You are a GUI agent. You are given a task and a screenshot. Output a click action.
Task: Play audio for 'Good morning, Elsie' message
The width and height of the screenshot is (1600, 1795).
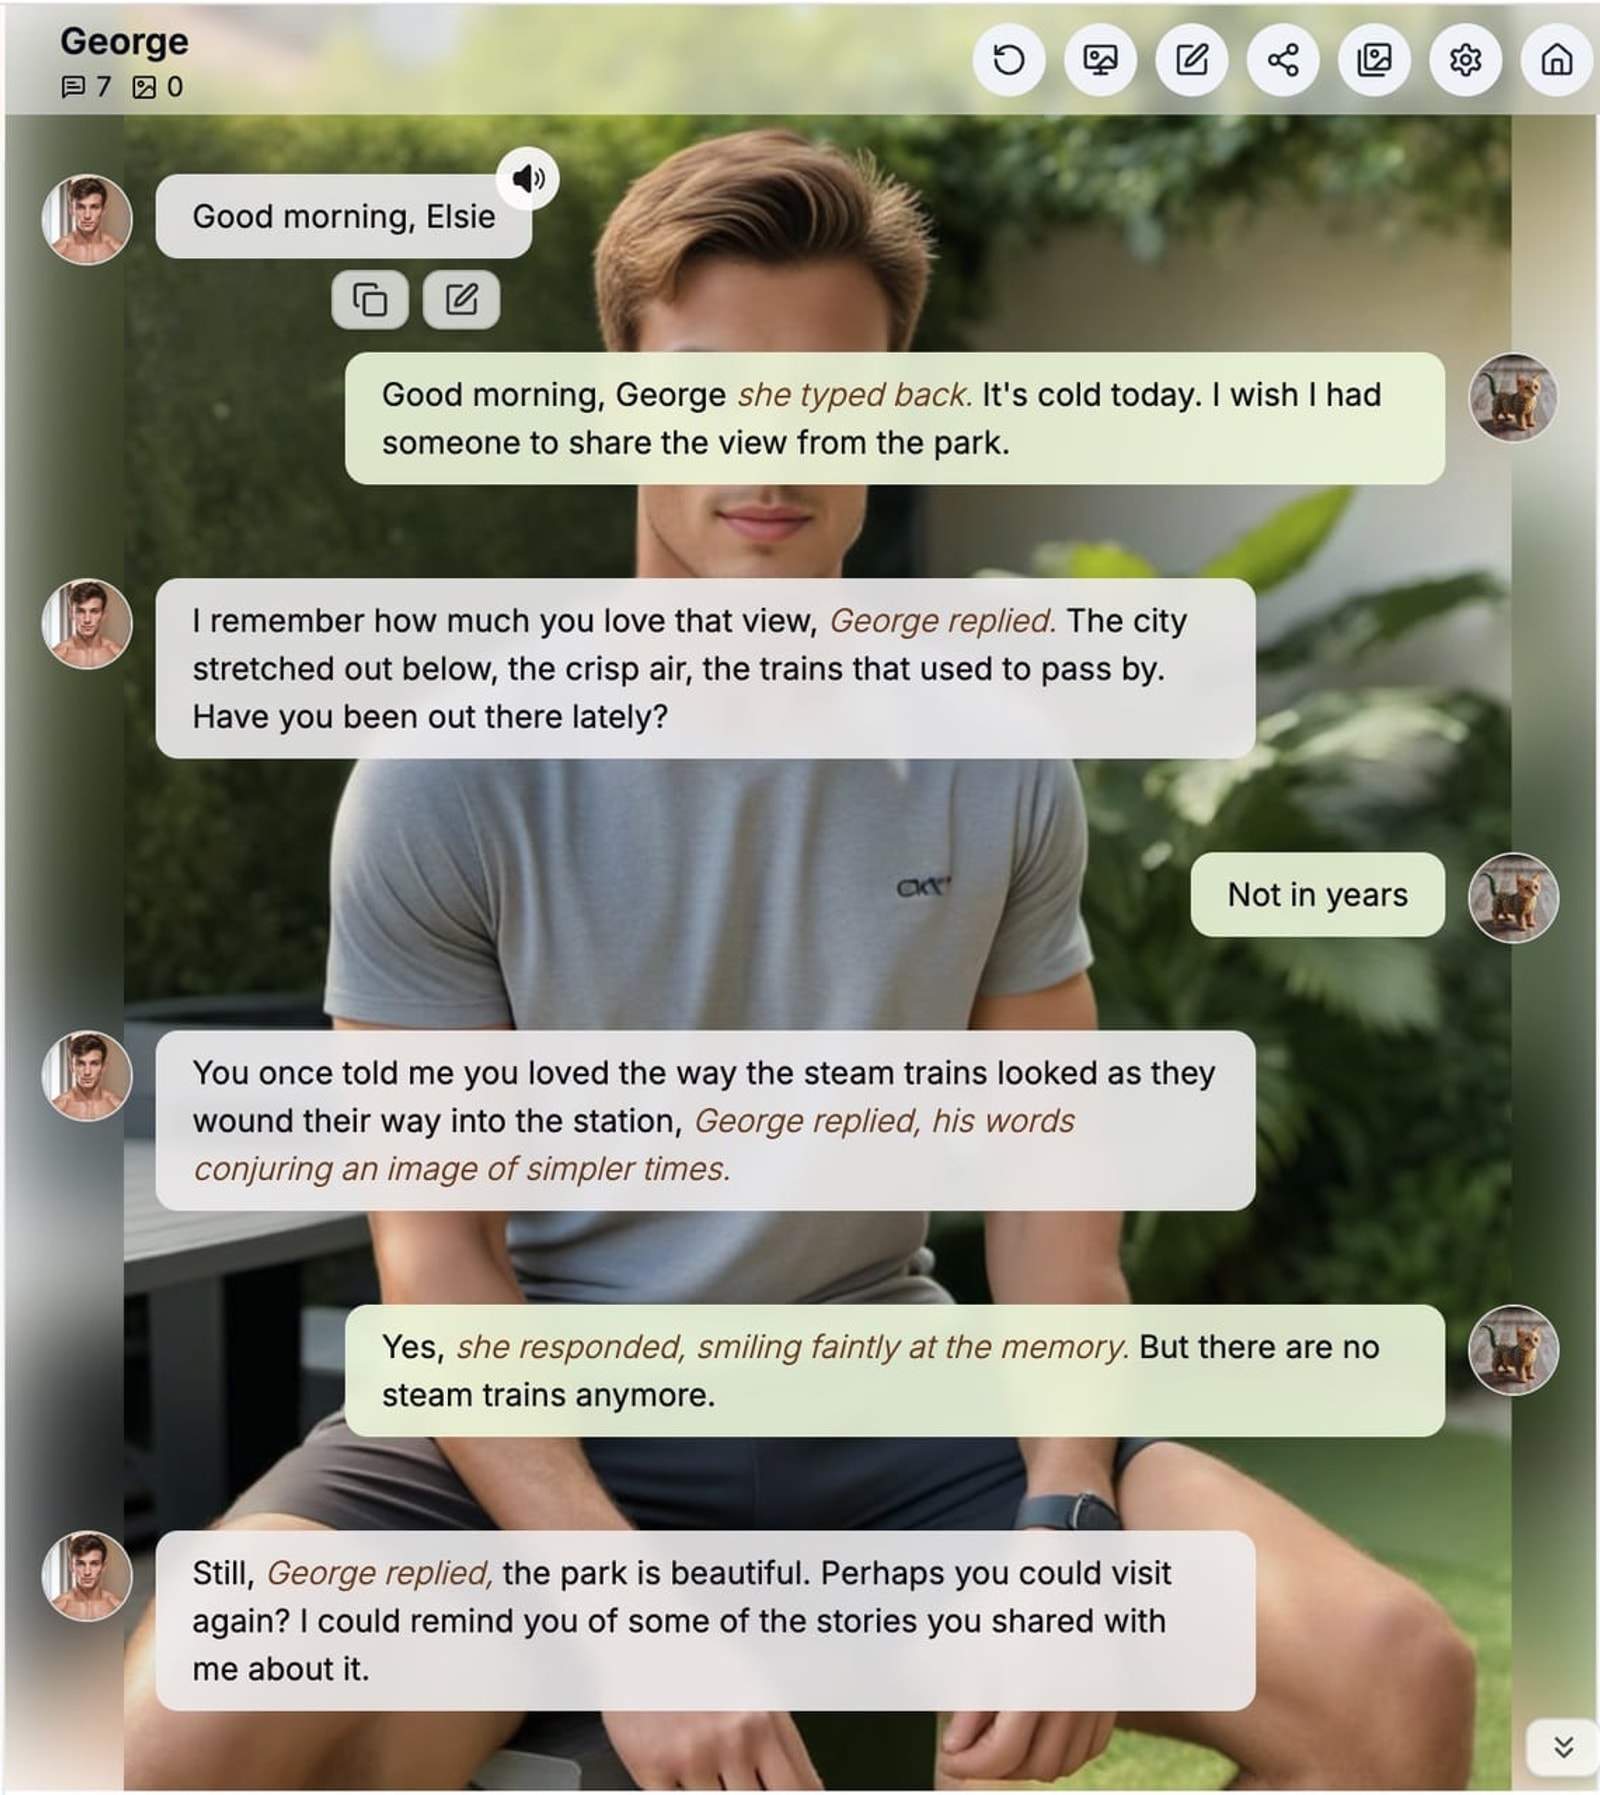point(528,178)
